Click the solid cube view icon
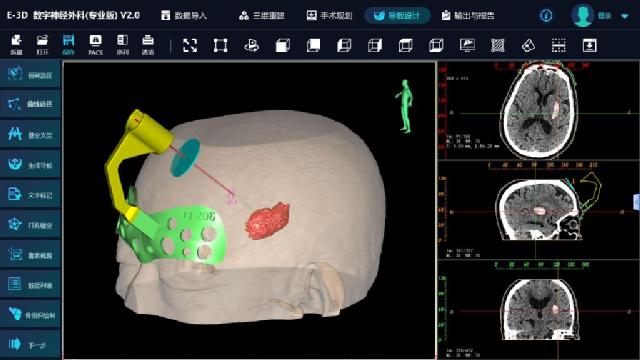The height and width of the screenshot is (360, 640). pos(282,45)
